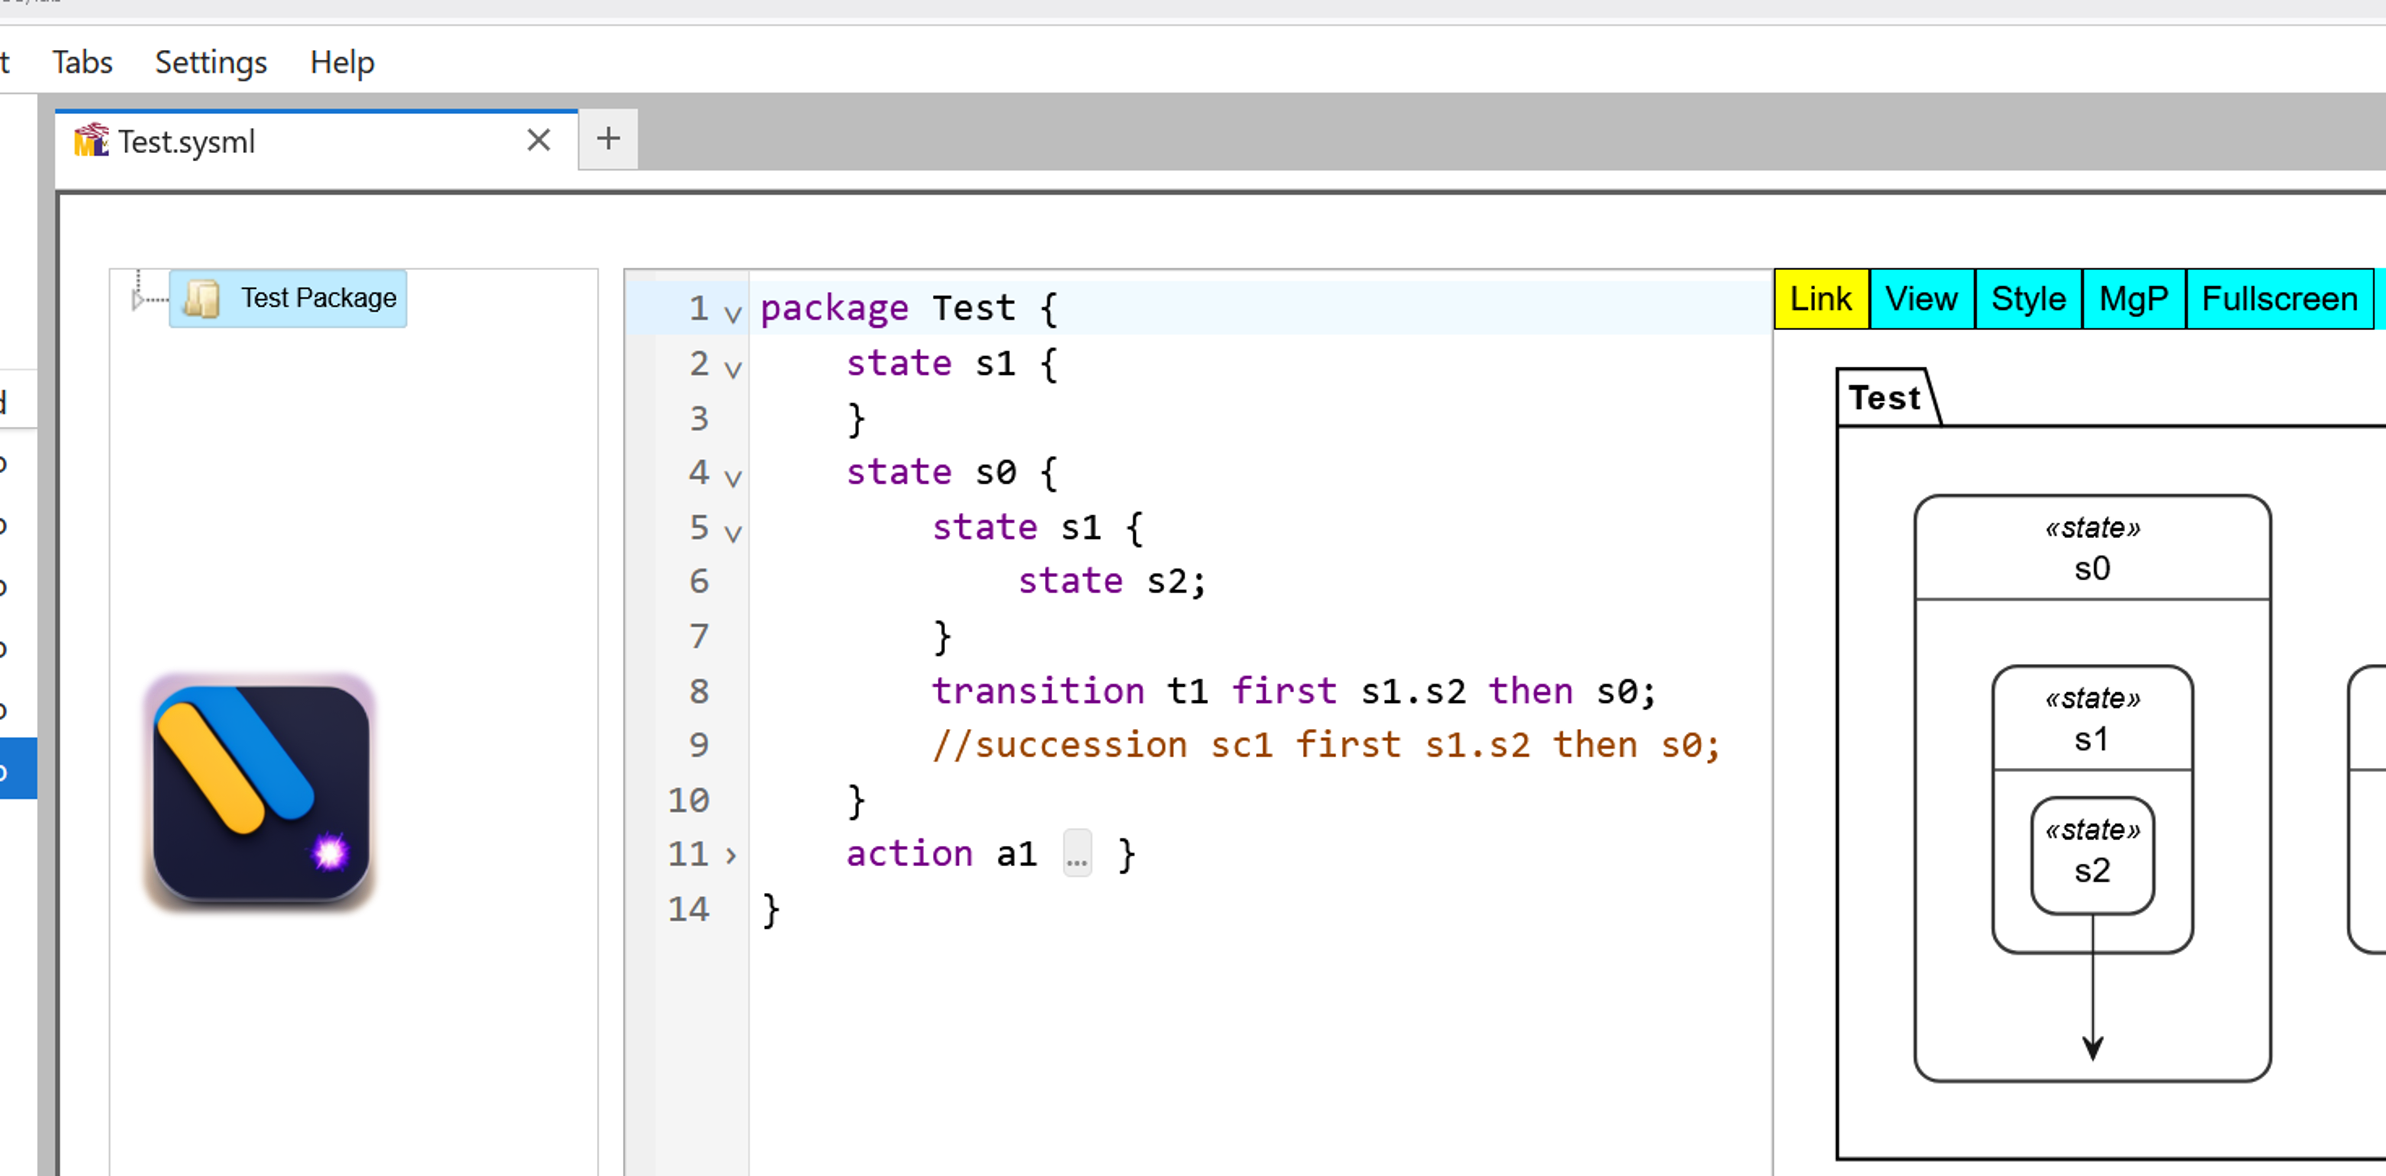
Task: Open the Settings menu
Action: click(x=211, y=62)
